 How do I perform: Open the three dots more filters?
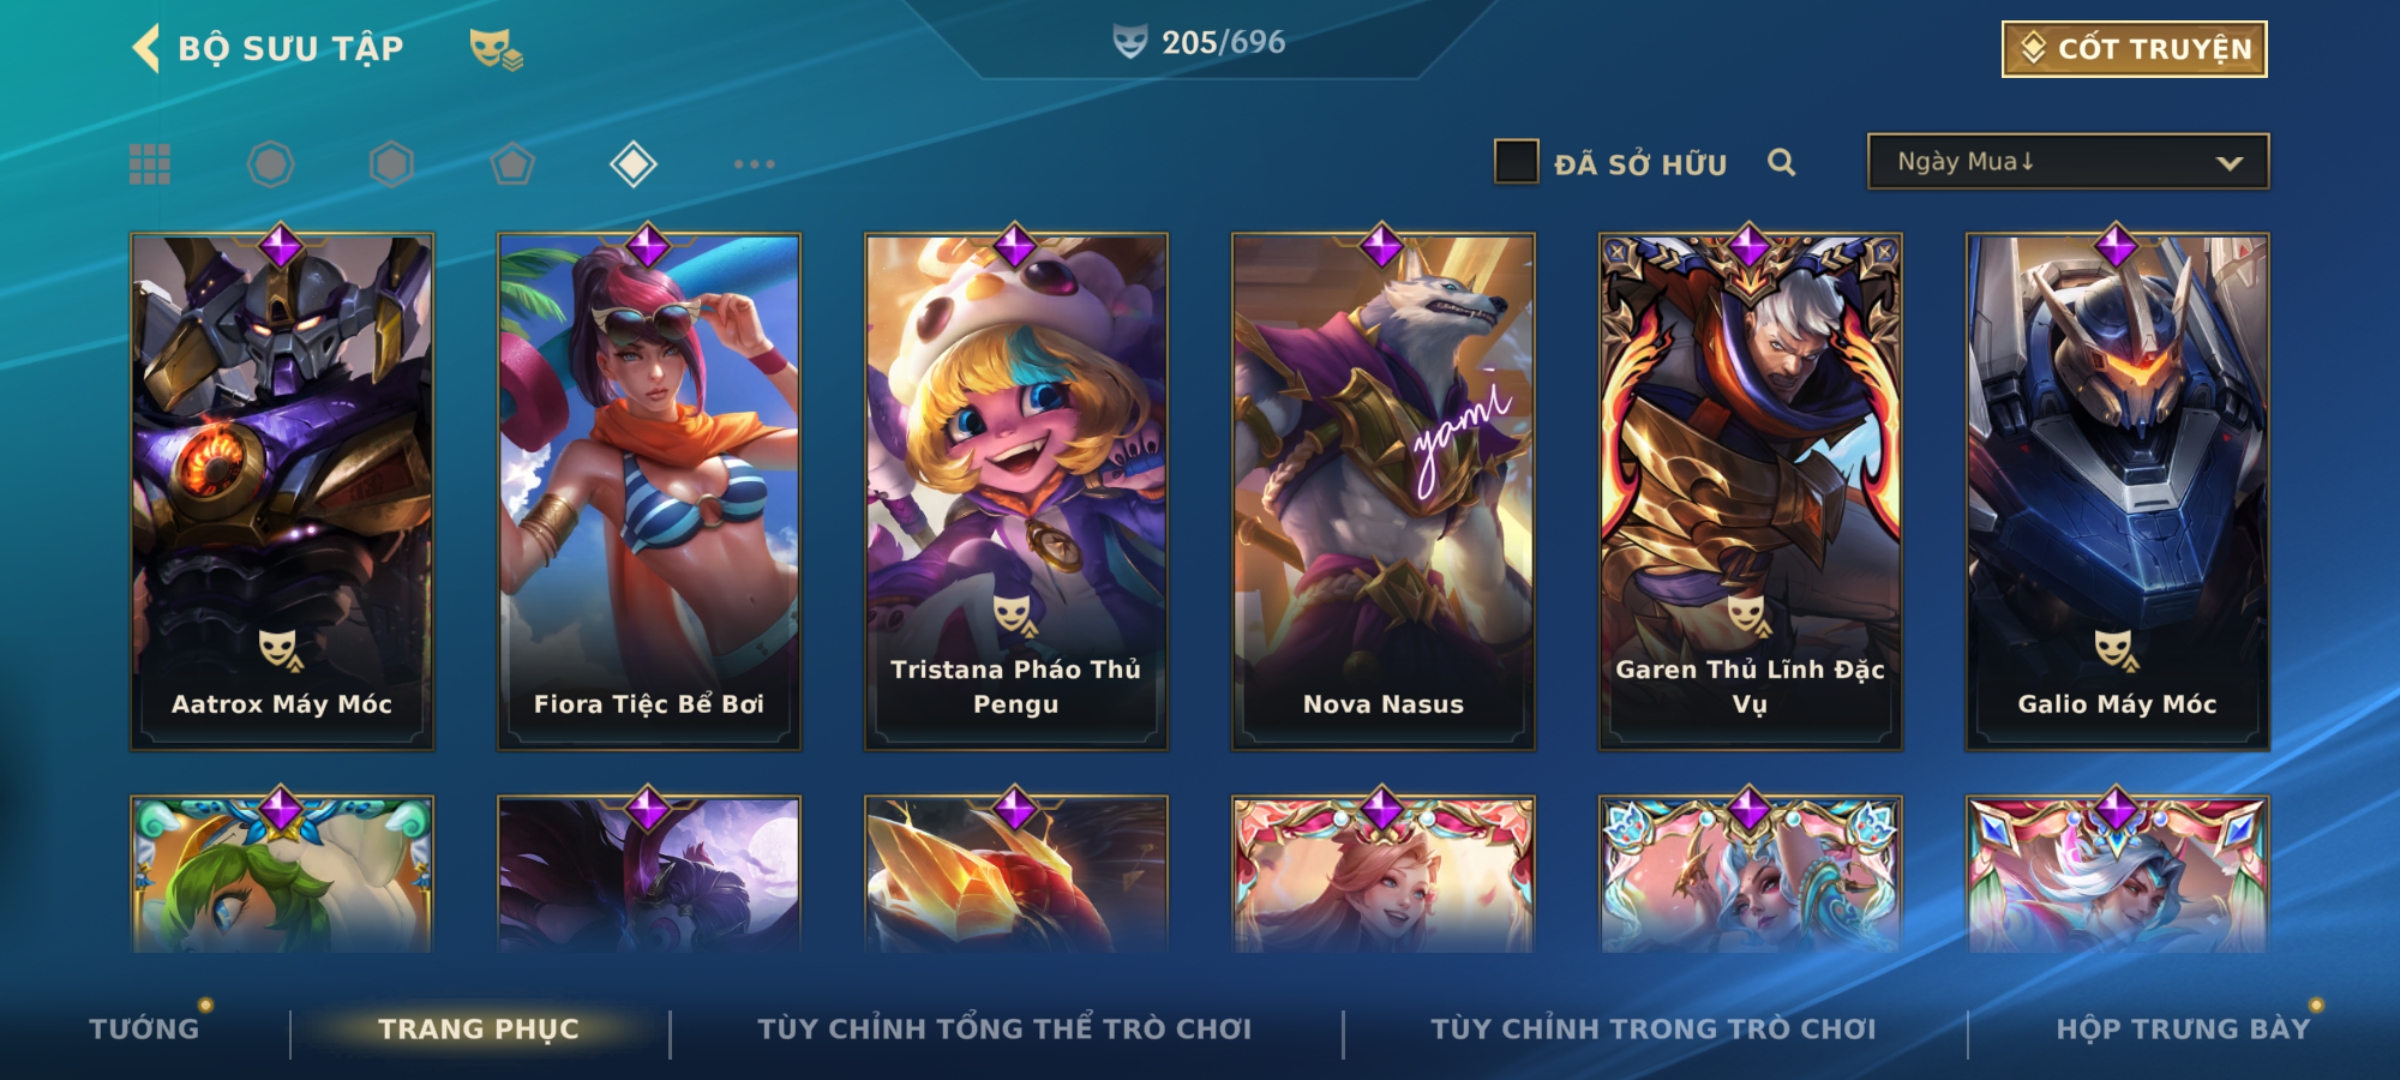[x=754, y=164]
